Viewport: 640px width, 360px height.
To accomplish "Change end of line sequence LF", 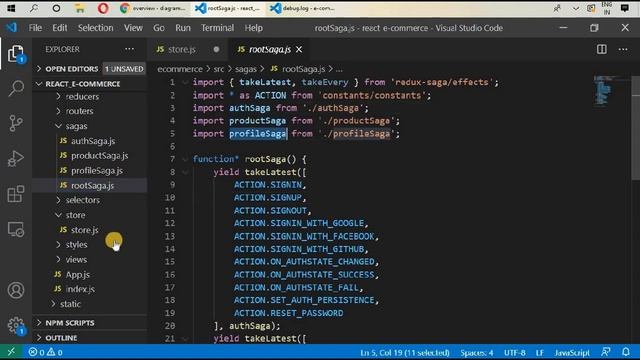I will (540, 352).
